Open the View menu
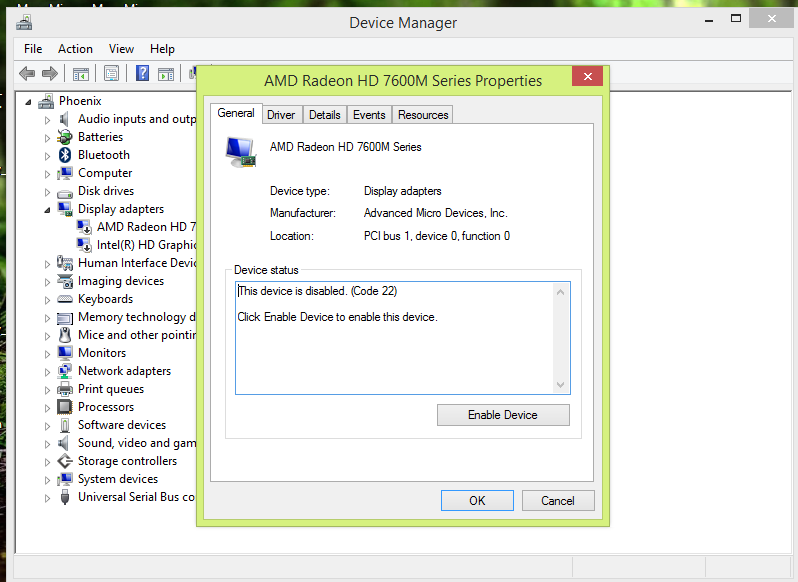The image size is (798, 582). pyautogui.click(x=121, y=49)
